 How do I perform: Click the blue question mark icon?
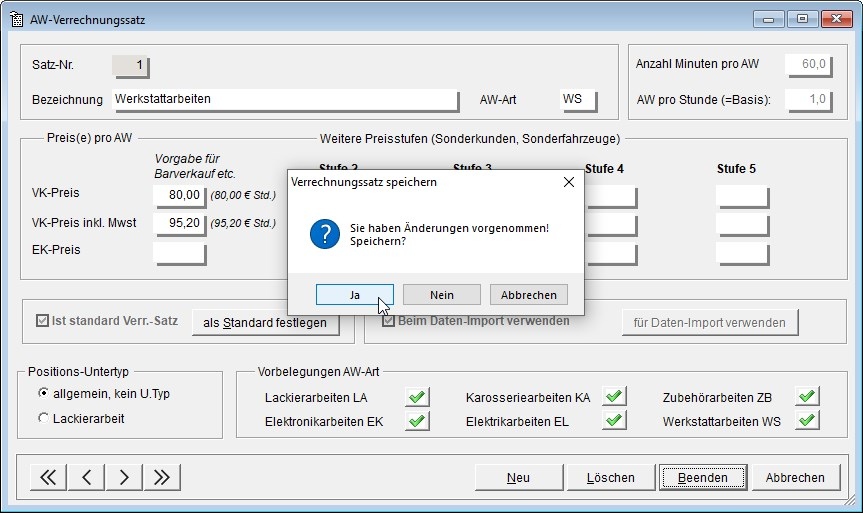325,234
